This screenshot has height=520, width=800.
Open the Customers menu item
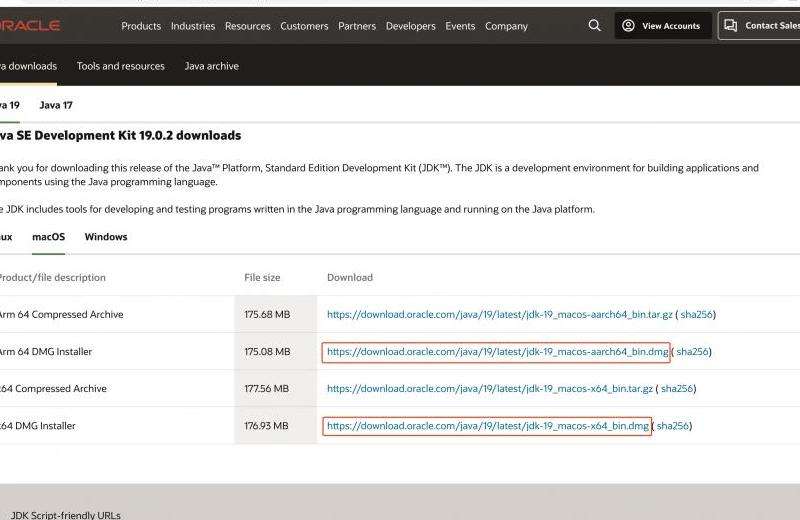[304, 26]
